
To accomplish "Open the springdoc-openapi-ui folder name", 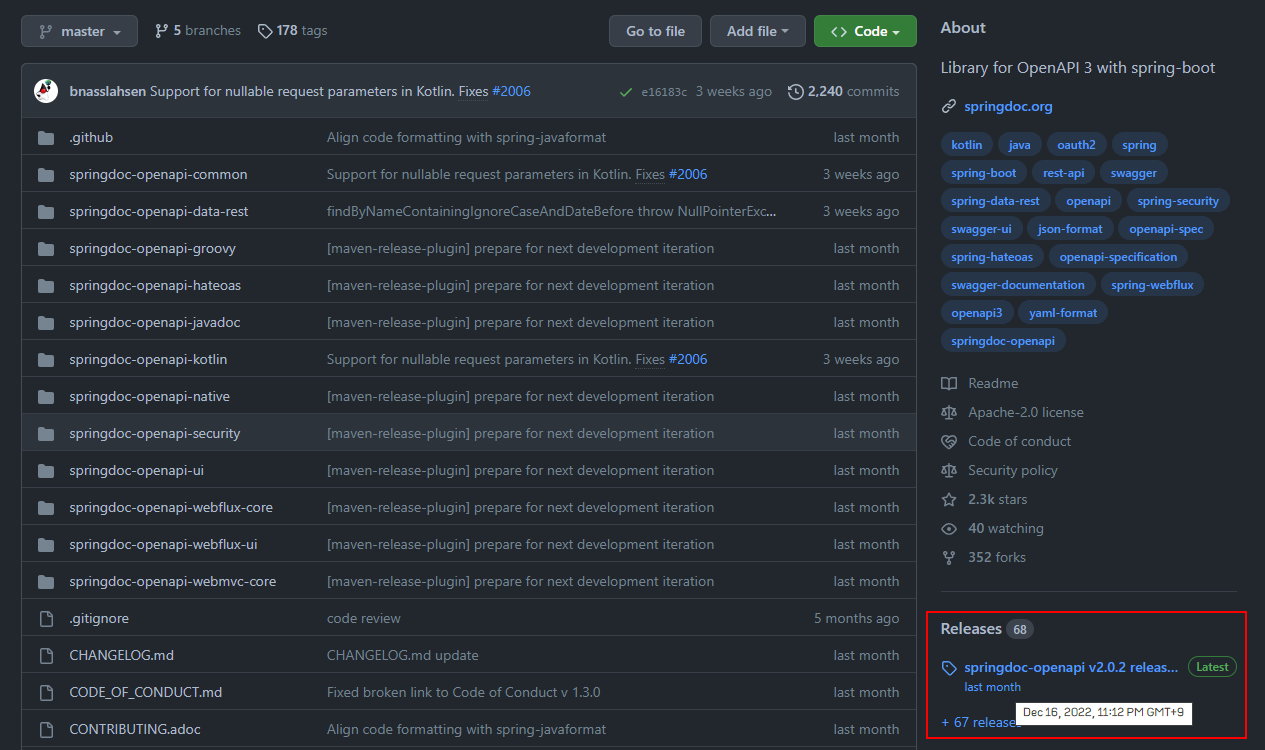I will pyautogui.click(x=137, y=470).
